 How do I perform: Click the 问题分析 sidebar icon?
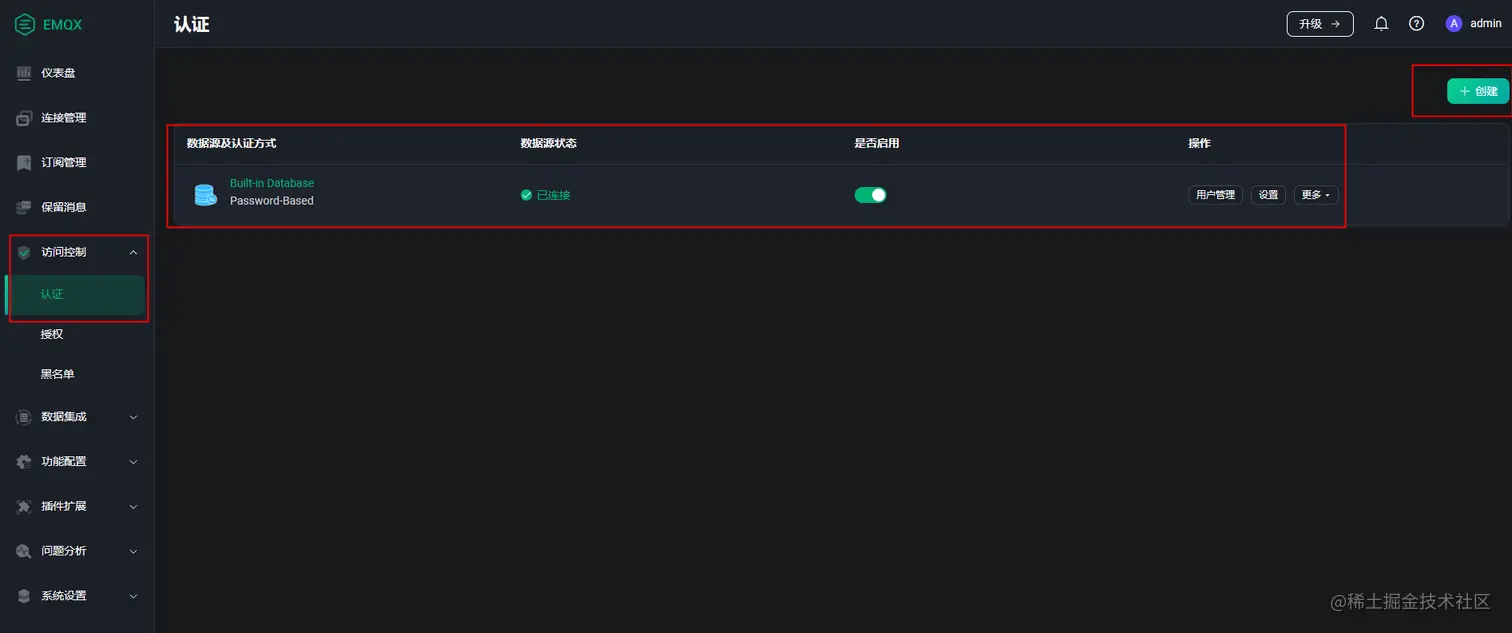click(x=24, y=551)
